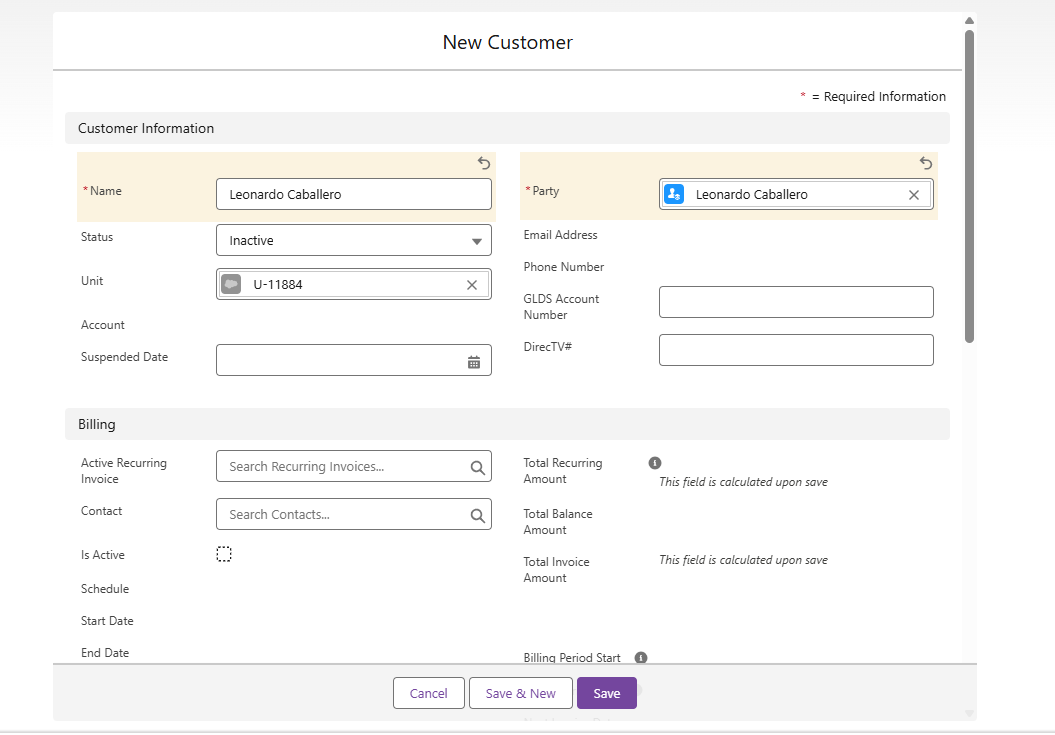
Task: Click the party person icon
Action: [674, 195]
